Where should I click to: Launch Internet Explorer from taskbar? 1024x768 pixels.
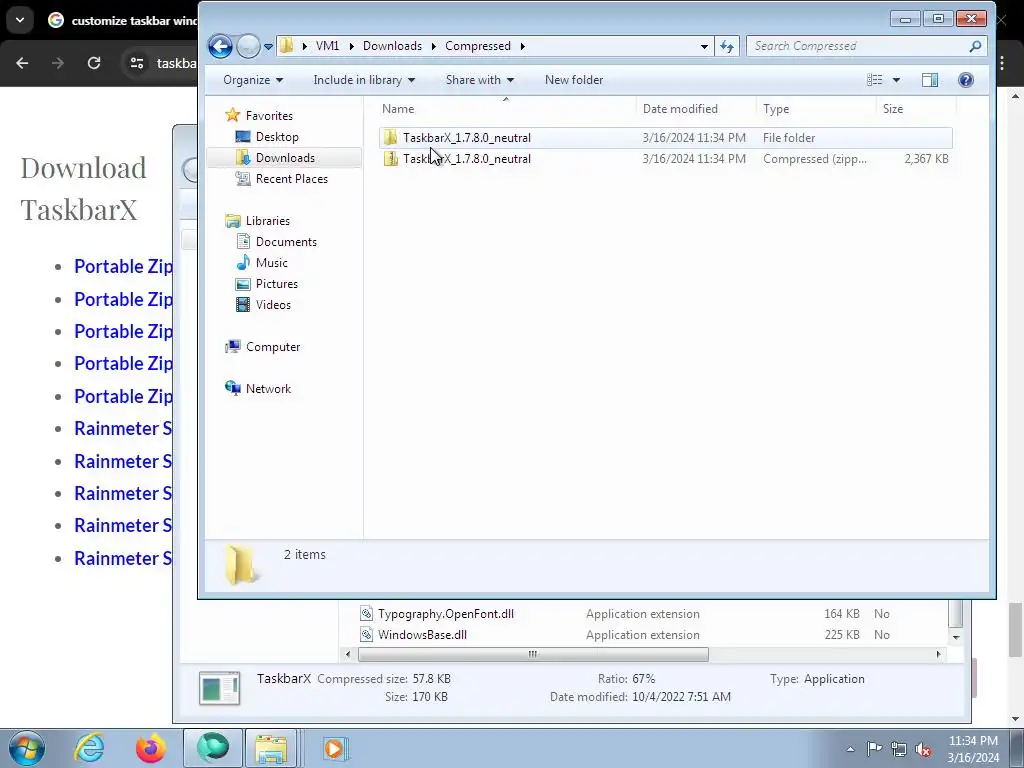89,748
